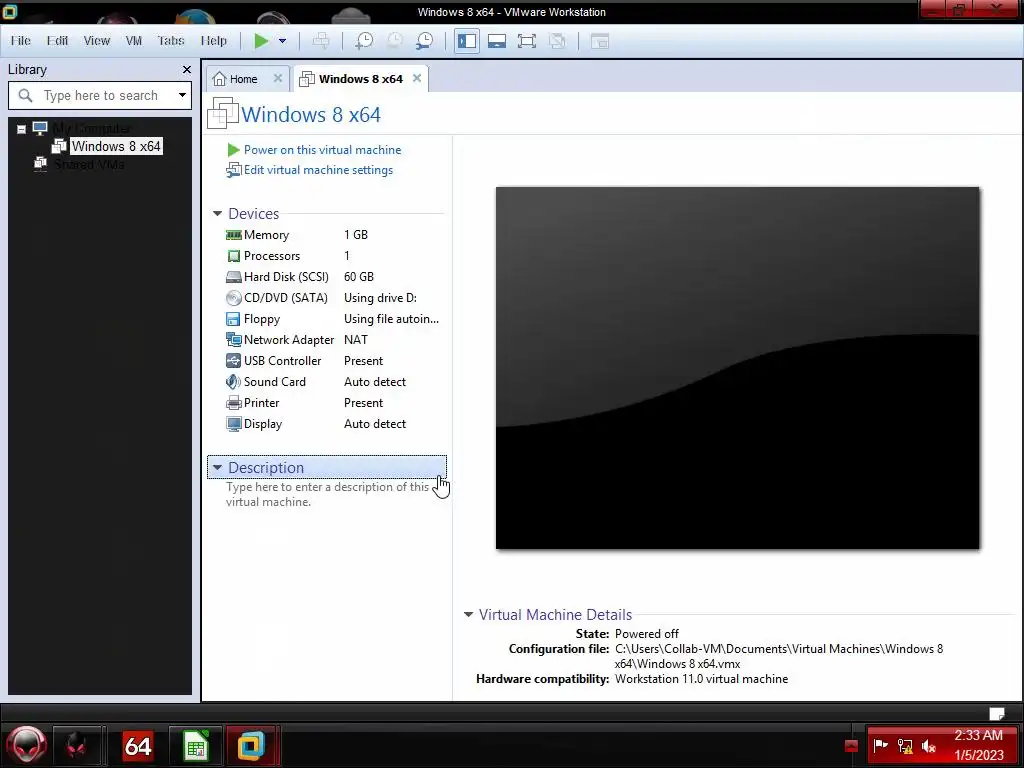Collapse the Devices section

[x=217, y=214]
